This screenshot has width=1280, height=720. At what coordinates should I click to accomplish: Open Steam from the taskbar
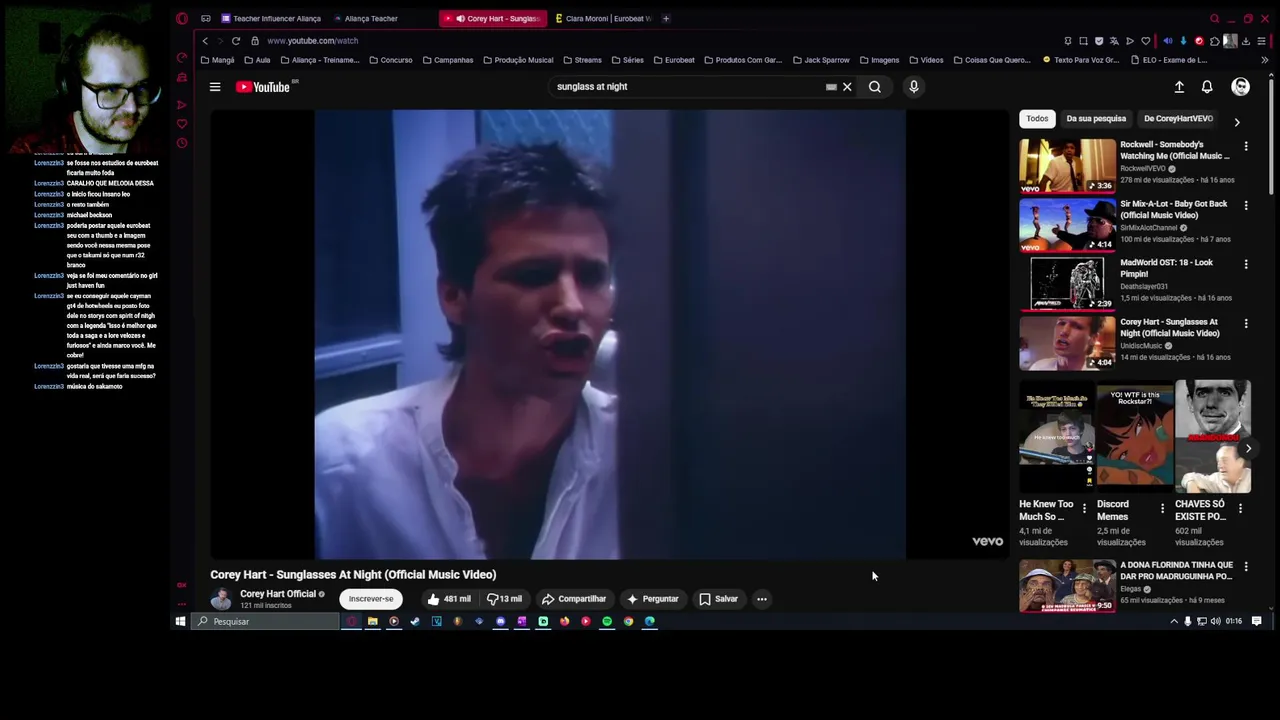[x=415, y=622]
